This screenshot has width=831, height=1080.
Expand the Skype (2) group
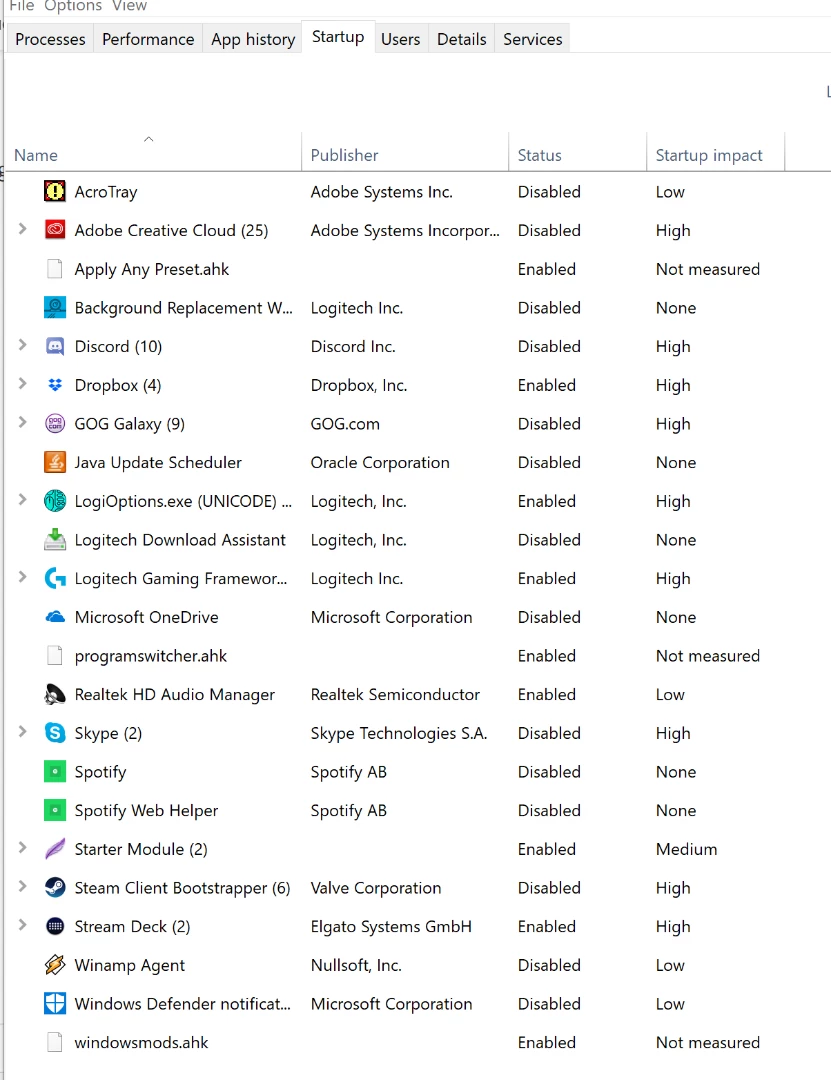(x=22, y=731)
